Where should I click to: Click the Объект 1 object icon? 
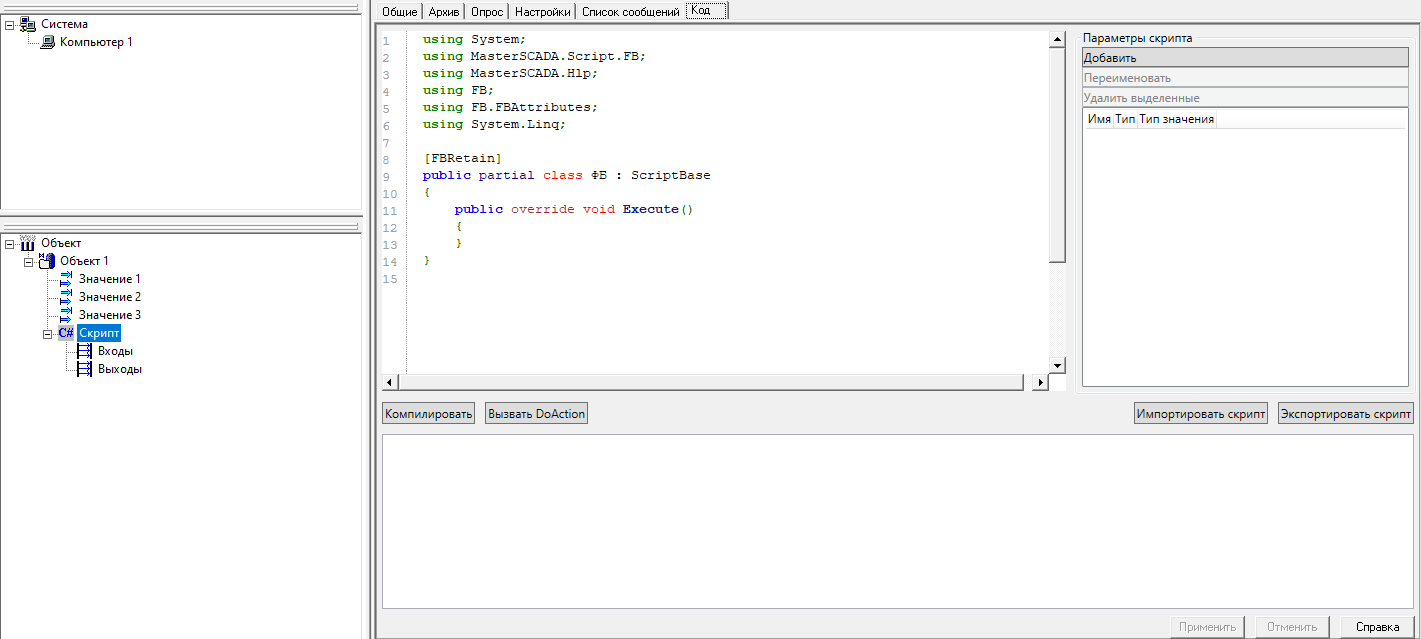[47, 261]
